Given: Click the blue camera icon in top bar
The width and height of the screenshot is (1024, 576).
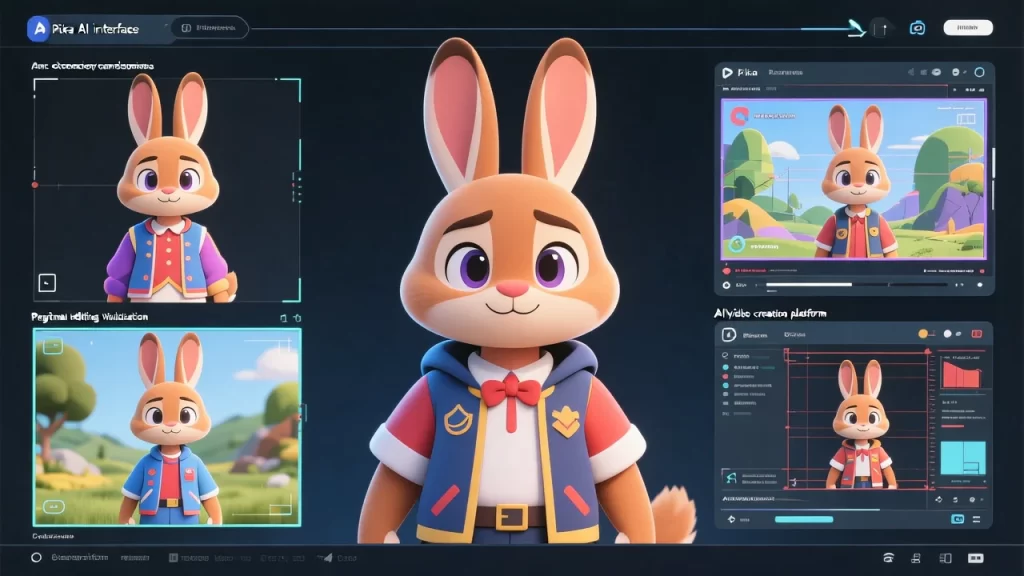Looking at the screenshot, I should [917, 28].
